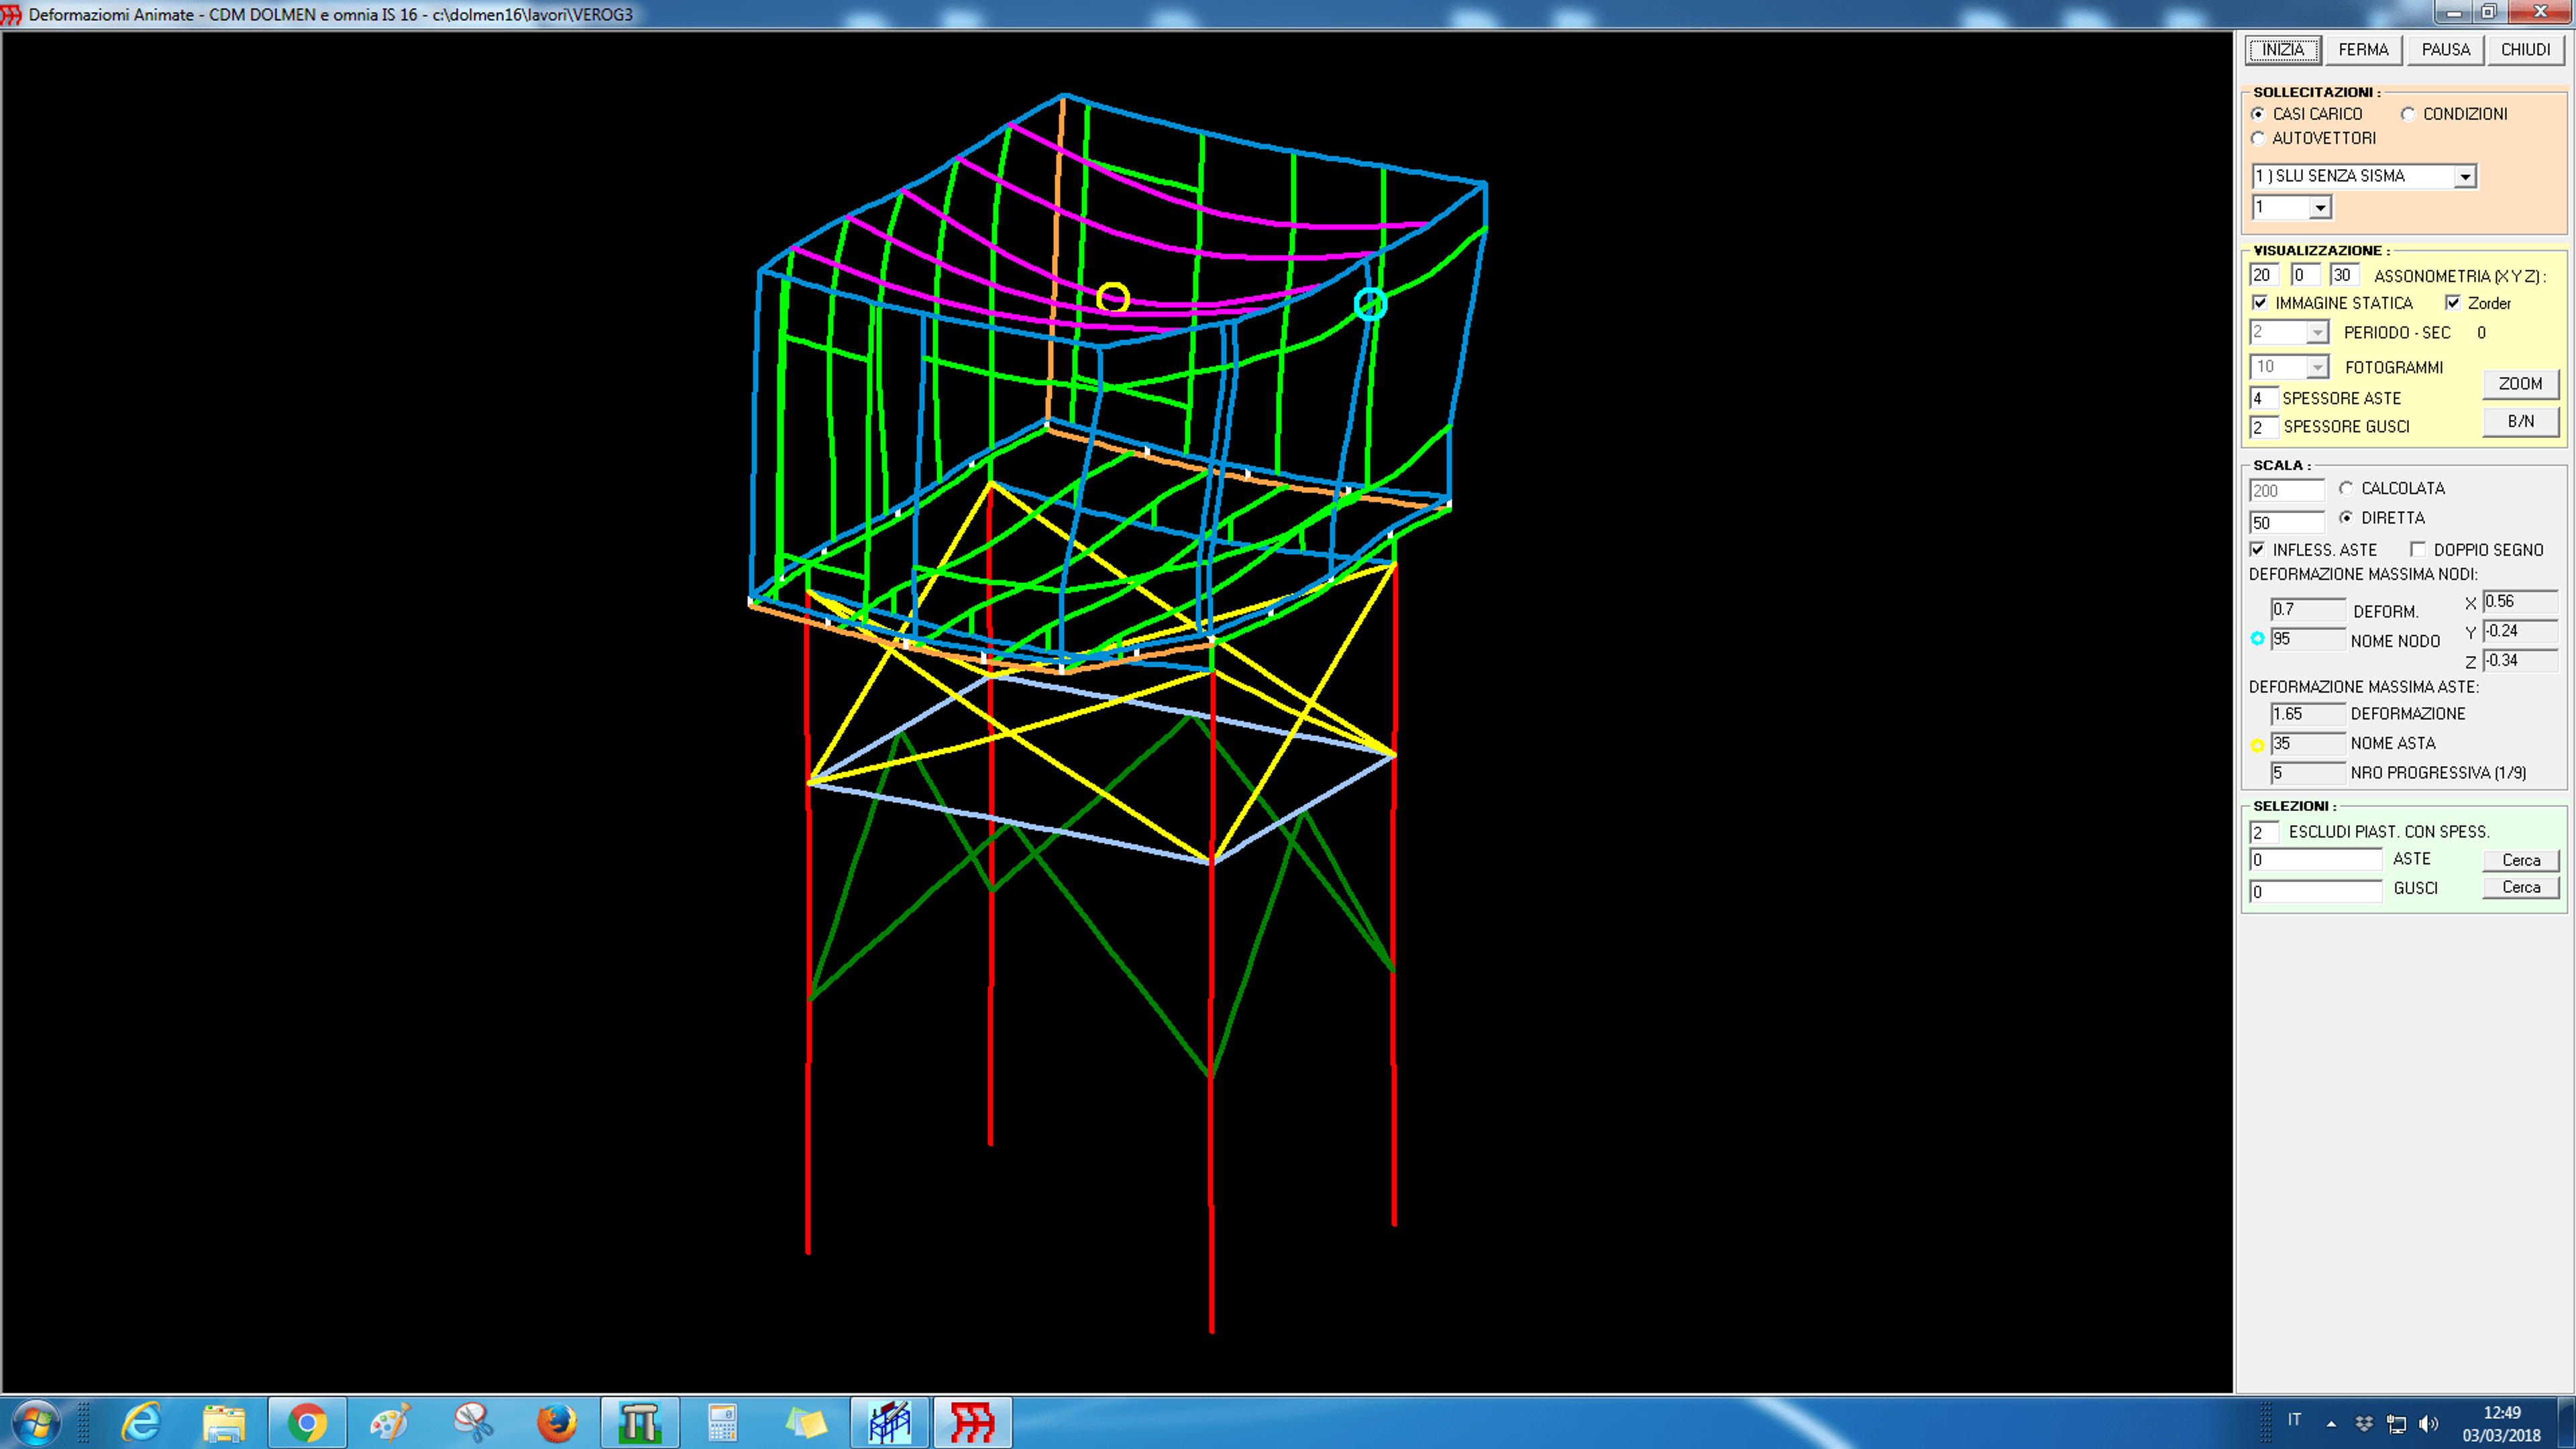2576x1449 pixels.
Task: Click the Show desktop strip
Action: pyautogui.click(x=2567, y=1422)
